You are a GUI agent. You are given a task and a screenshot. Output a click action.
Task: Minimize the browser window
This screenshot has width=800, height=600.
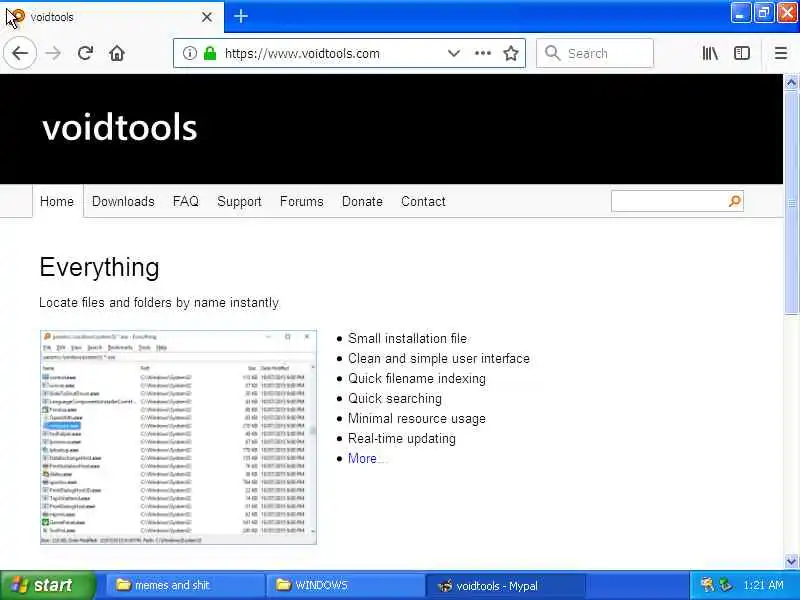[x=740, y=13]
